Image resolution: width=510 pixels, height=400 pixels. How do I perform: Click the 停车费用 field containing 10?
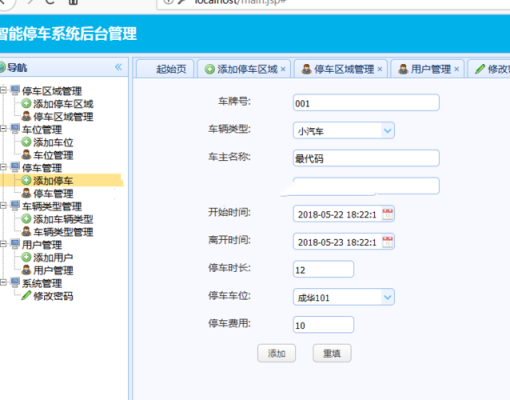(323, 325)
